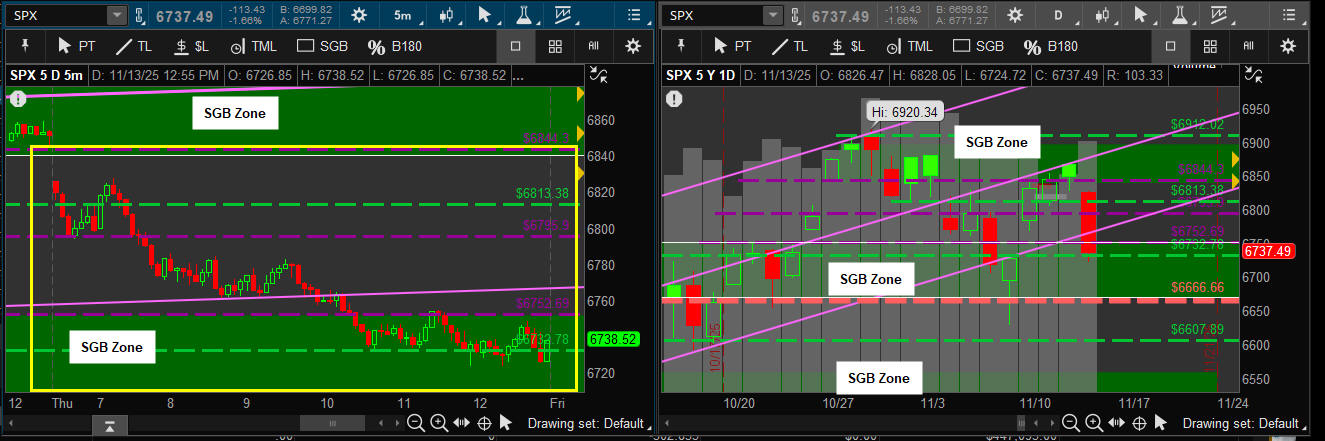Screen dimensions: 1325x441
Task: Click the pan arrows icon under left chart
Action: click(x=461, y=424)
